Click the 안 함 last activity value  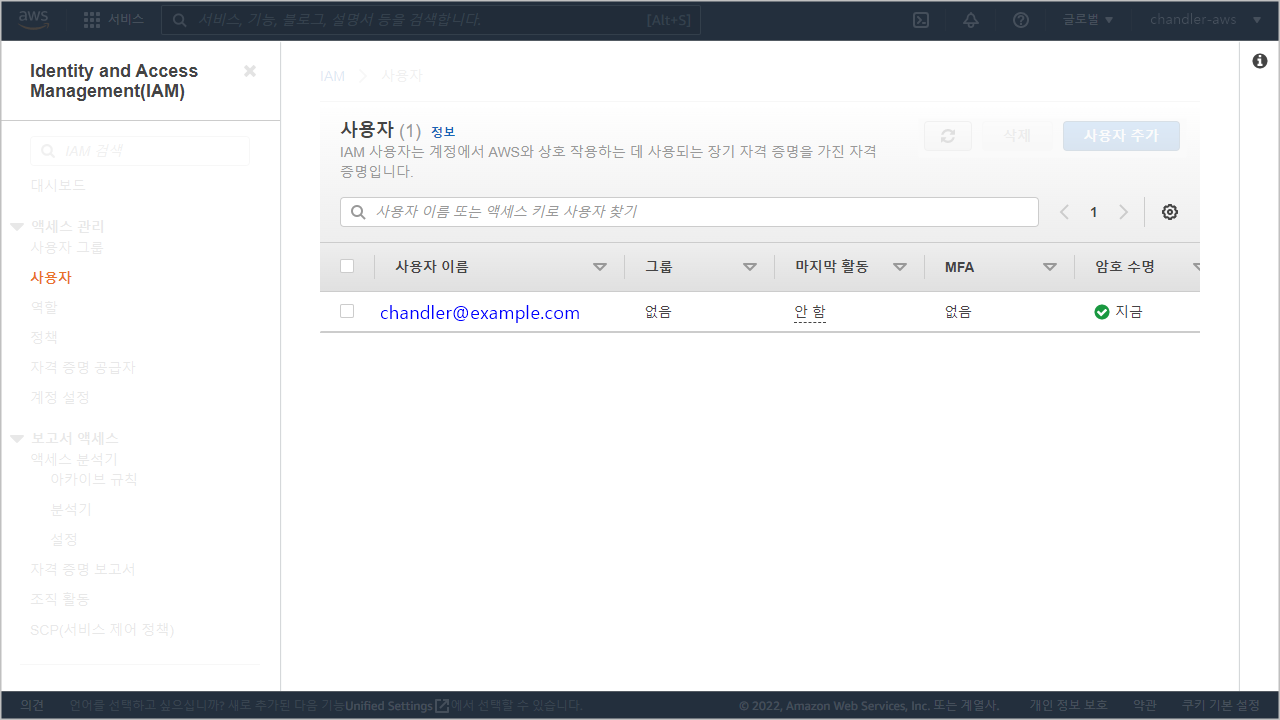(x=810, y=312)
